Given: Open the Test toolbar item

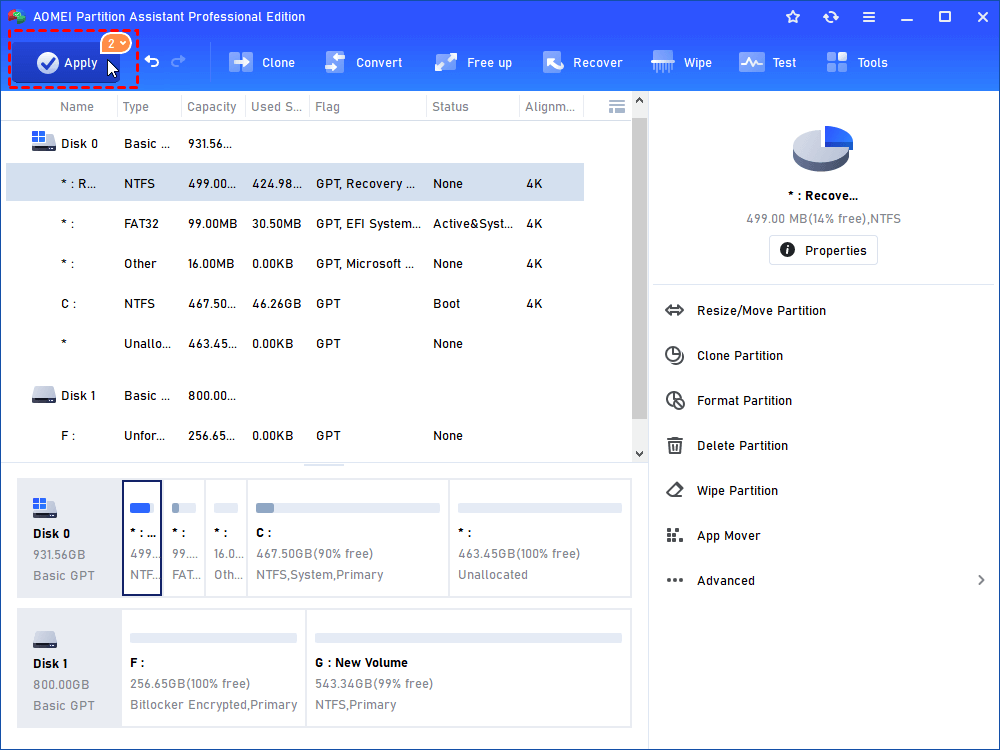Looking at the screenshot, I should click(x=768, y=63).
